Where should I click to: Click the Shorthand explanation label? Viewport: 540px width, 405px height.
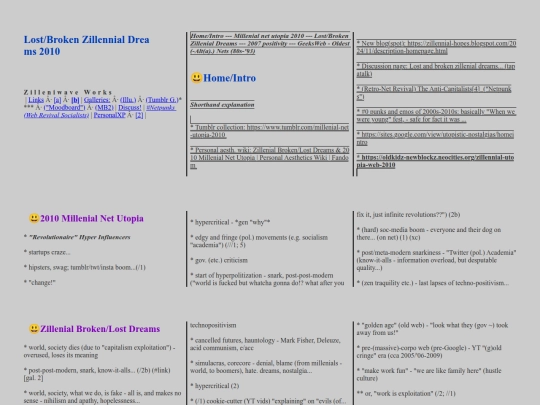(x=222, y=105)
